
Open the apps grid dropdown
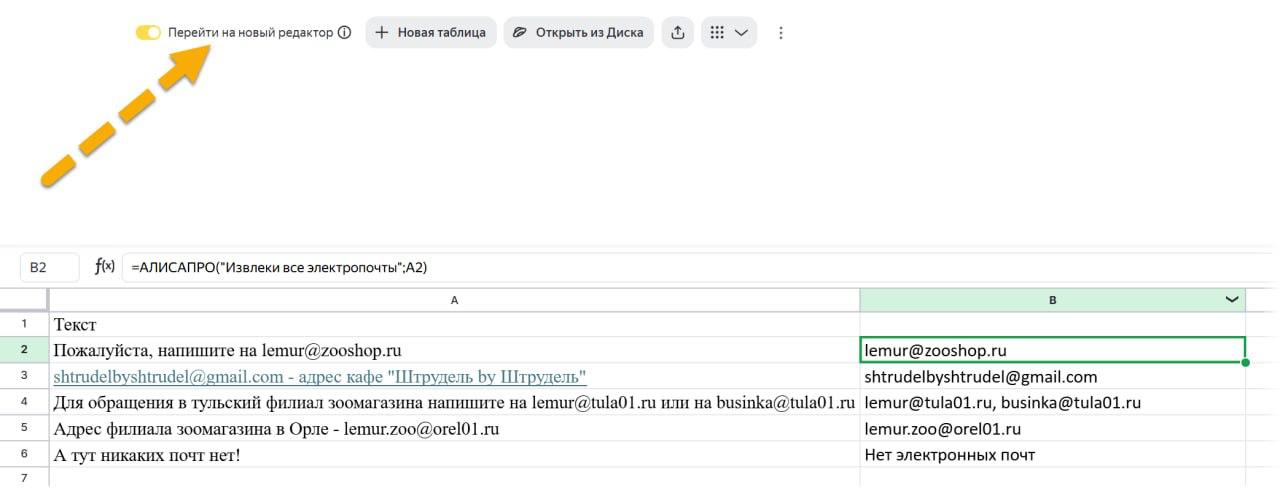coord(729,32)
